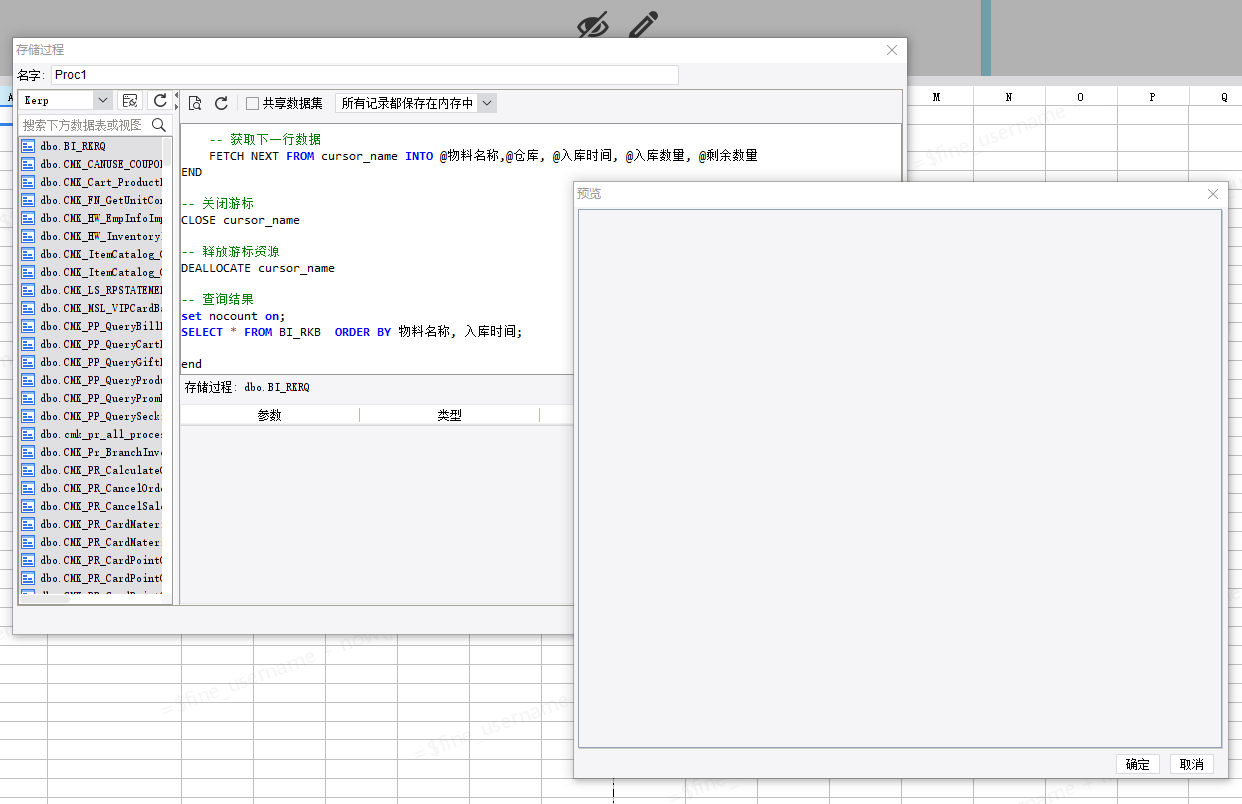Screen dimensions: 1242x804
Task: Select dbo.CMK_PP_QueryBill in the list
Action: 91,326
